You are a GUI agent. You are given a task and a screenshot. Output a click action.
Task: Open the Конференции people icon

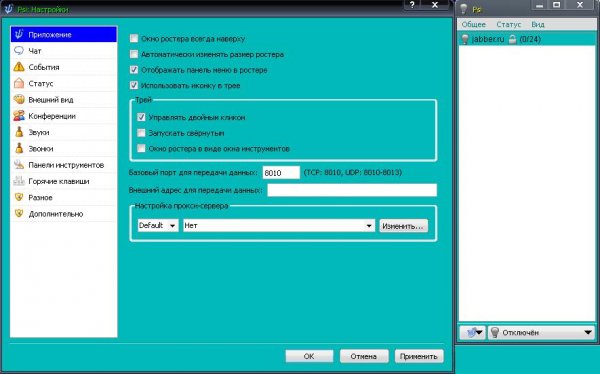pyautogui.click(x=19, y=116)
